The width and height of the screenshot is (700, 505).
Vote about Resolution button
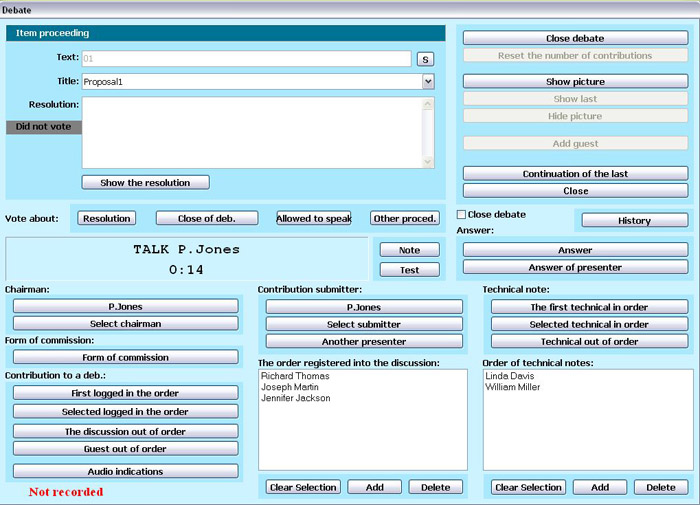(x=107, y=218)
